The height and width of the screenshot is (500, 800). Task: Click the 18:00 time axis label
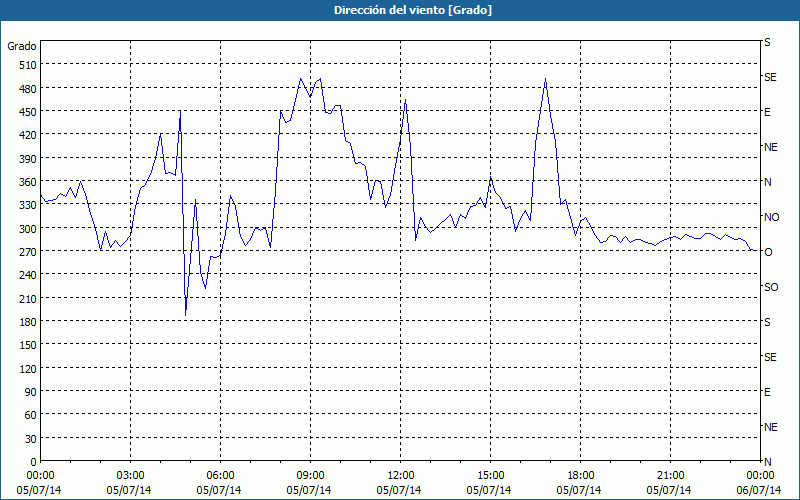tap(581, 476)
